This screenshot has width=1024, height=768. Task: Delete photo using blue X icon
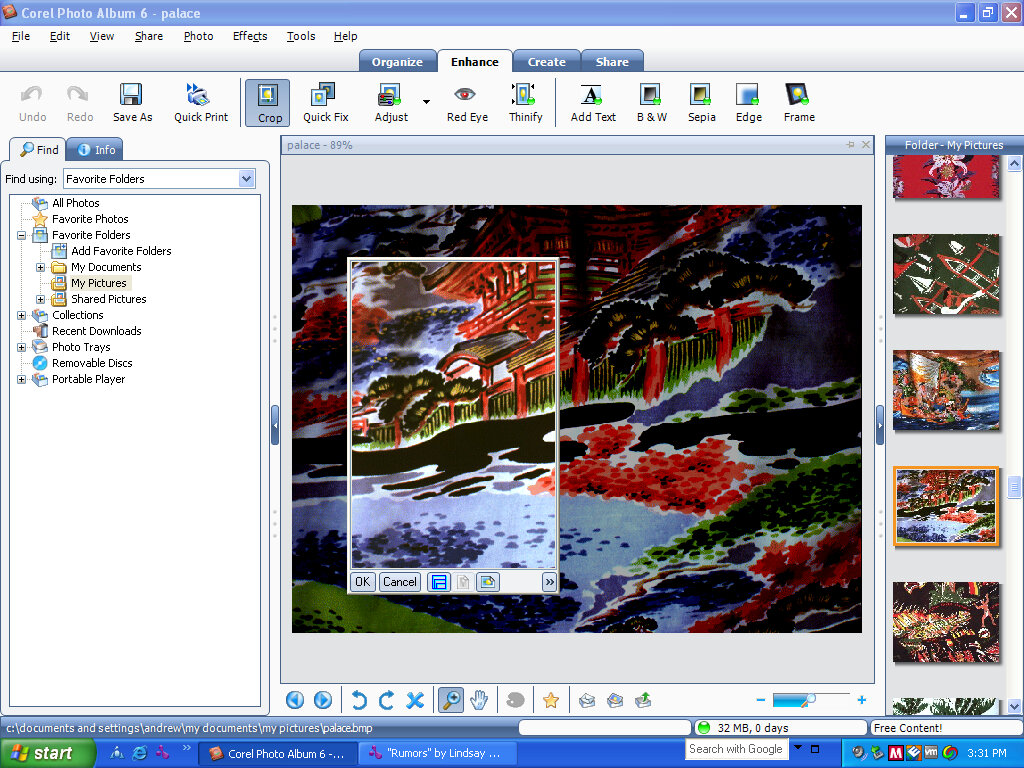click(x=415, y=701)
